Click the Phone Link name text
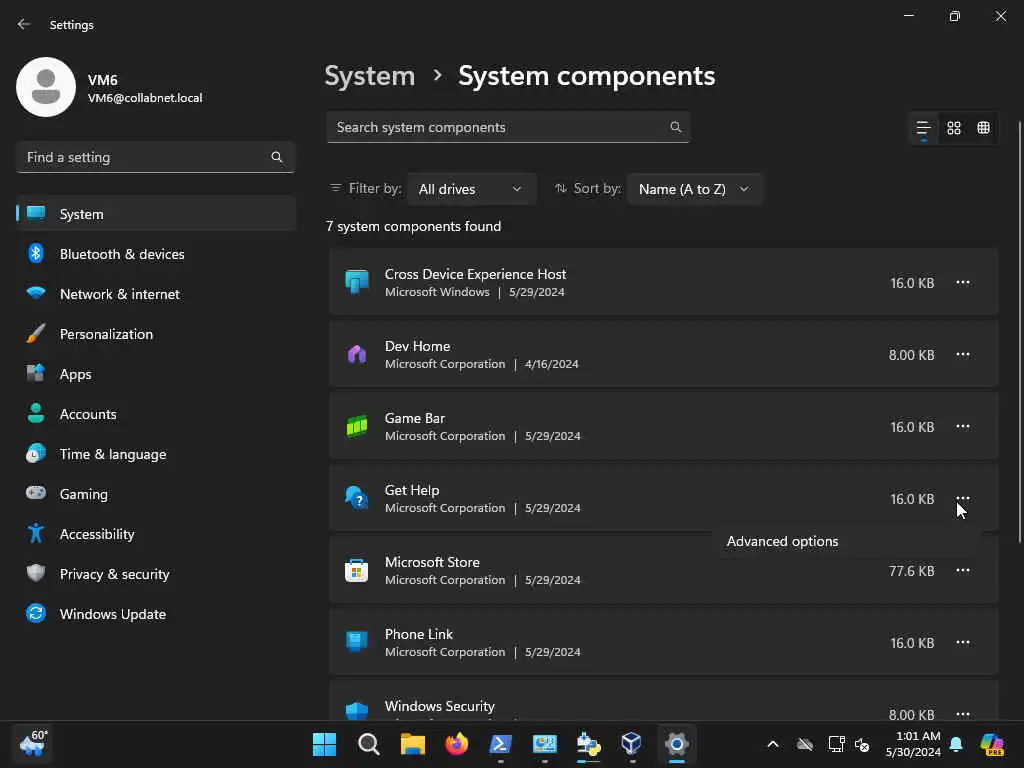This screenshot has height=768, width=1024. pos(419,634)
